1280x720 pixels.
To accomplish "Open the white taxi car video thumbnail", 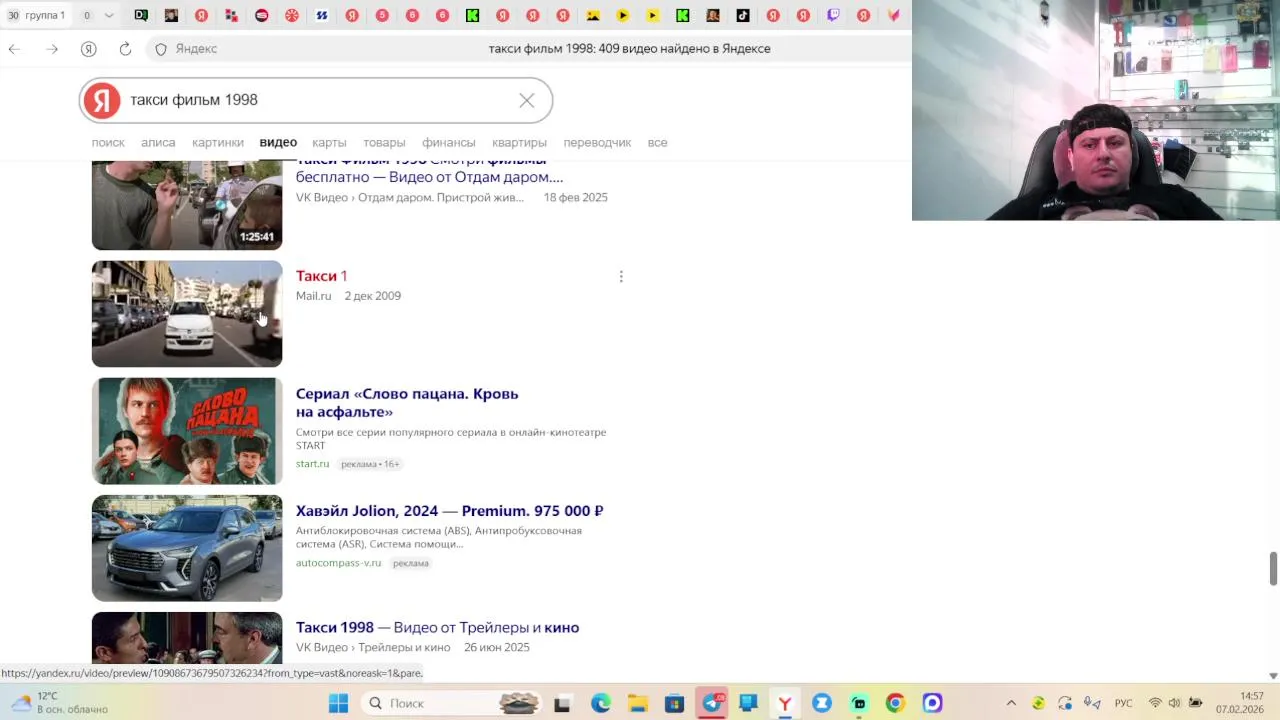I will click(x=187, y=314).
